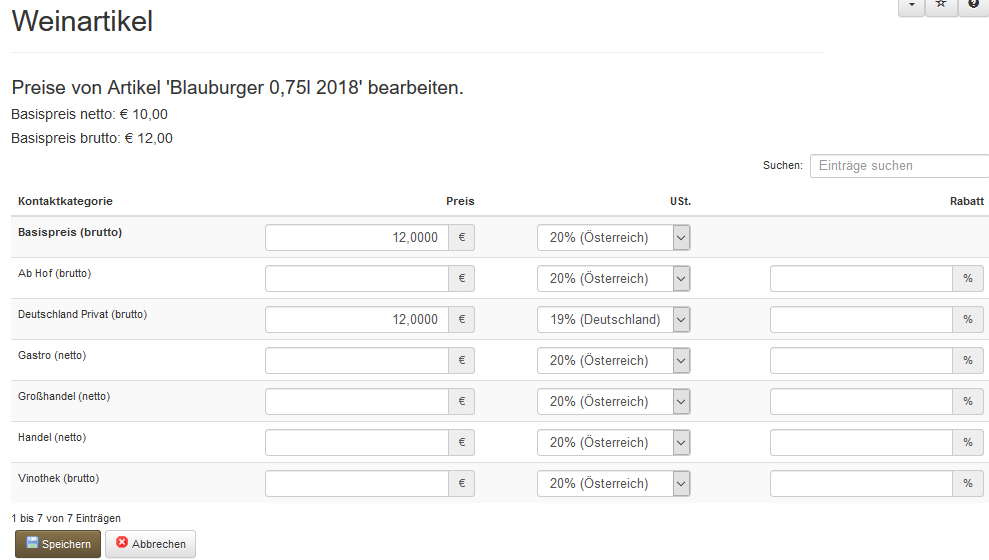Open the USt. dropdown for Ab Hof

[x=613, y=279]
